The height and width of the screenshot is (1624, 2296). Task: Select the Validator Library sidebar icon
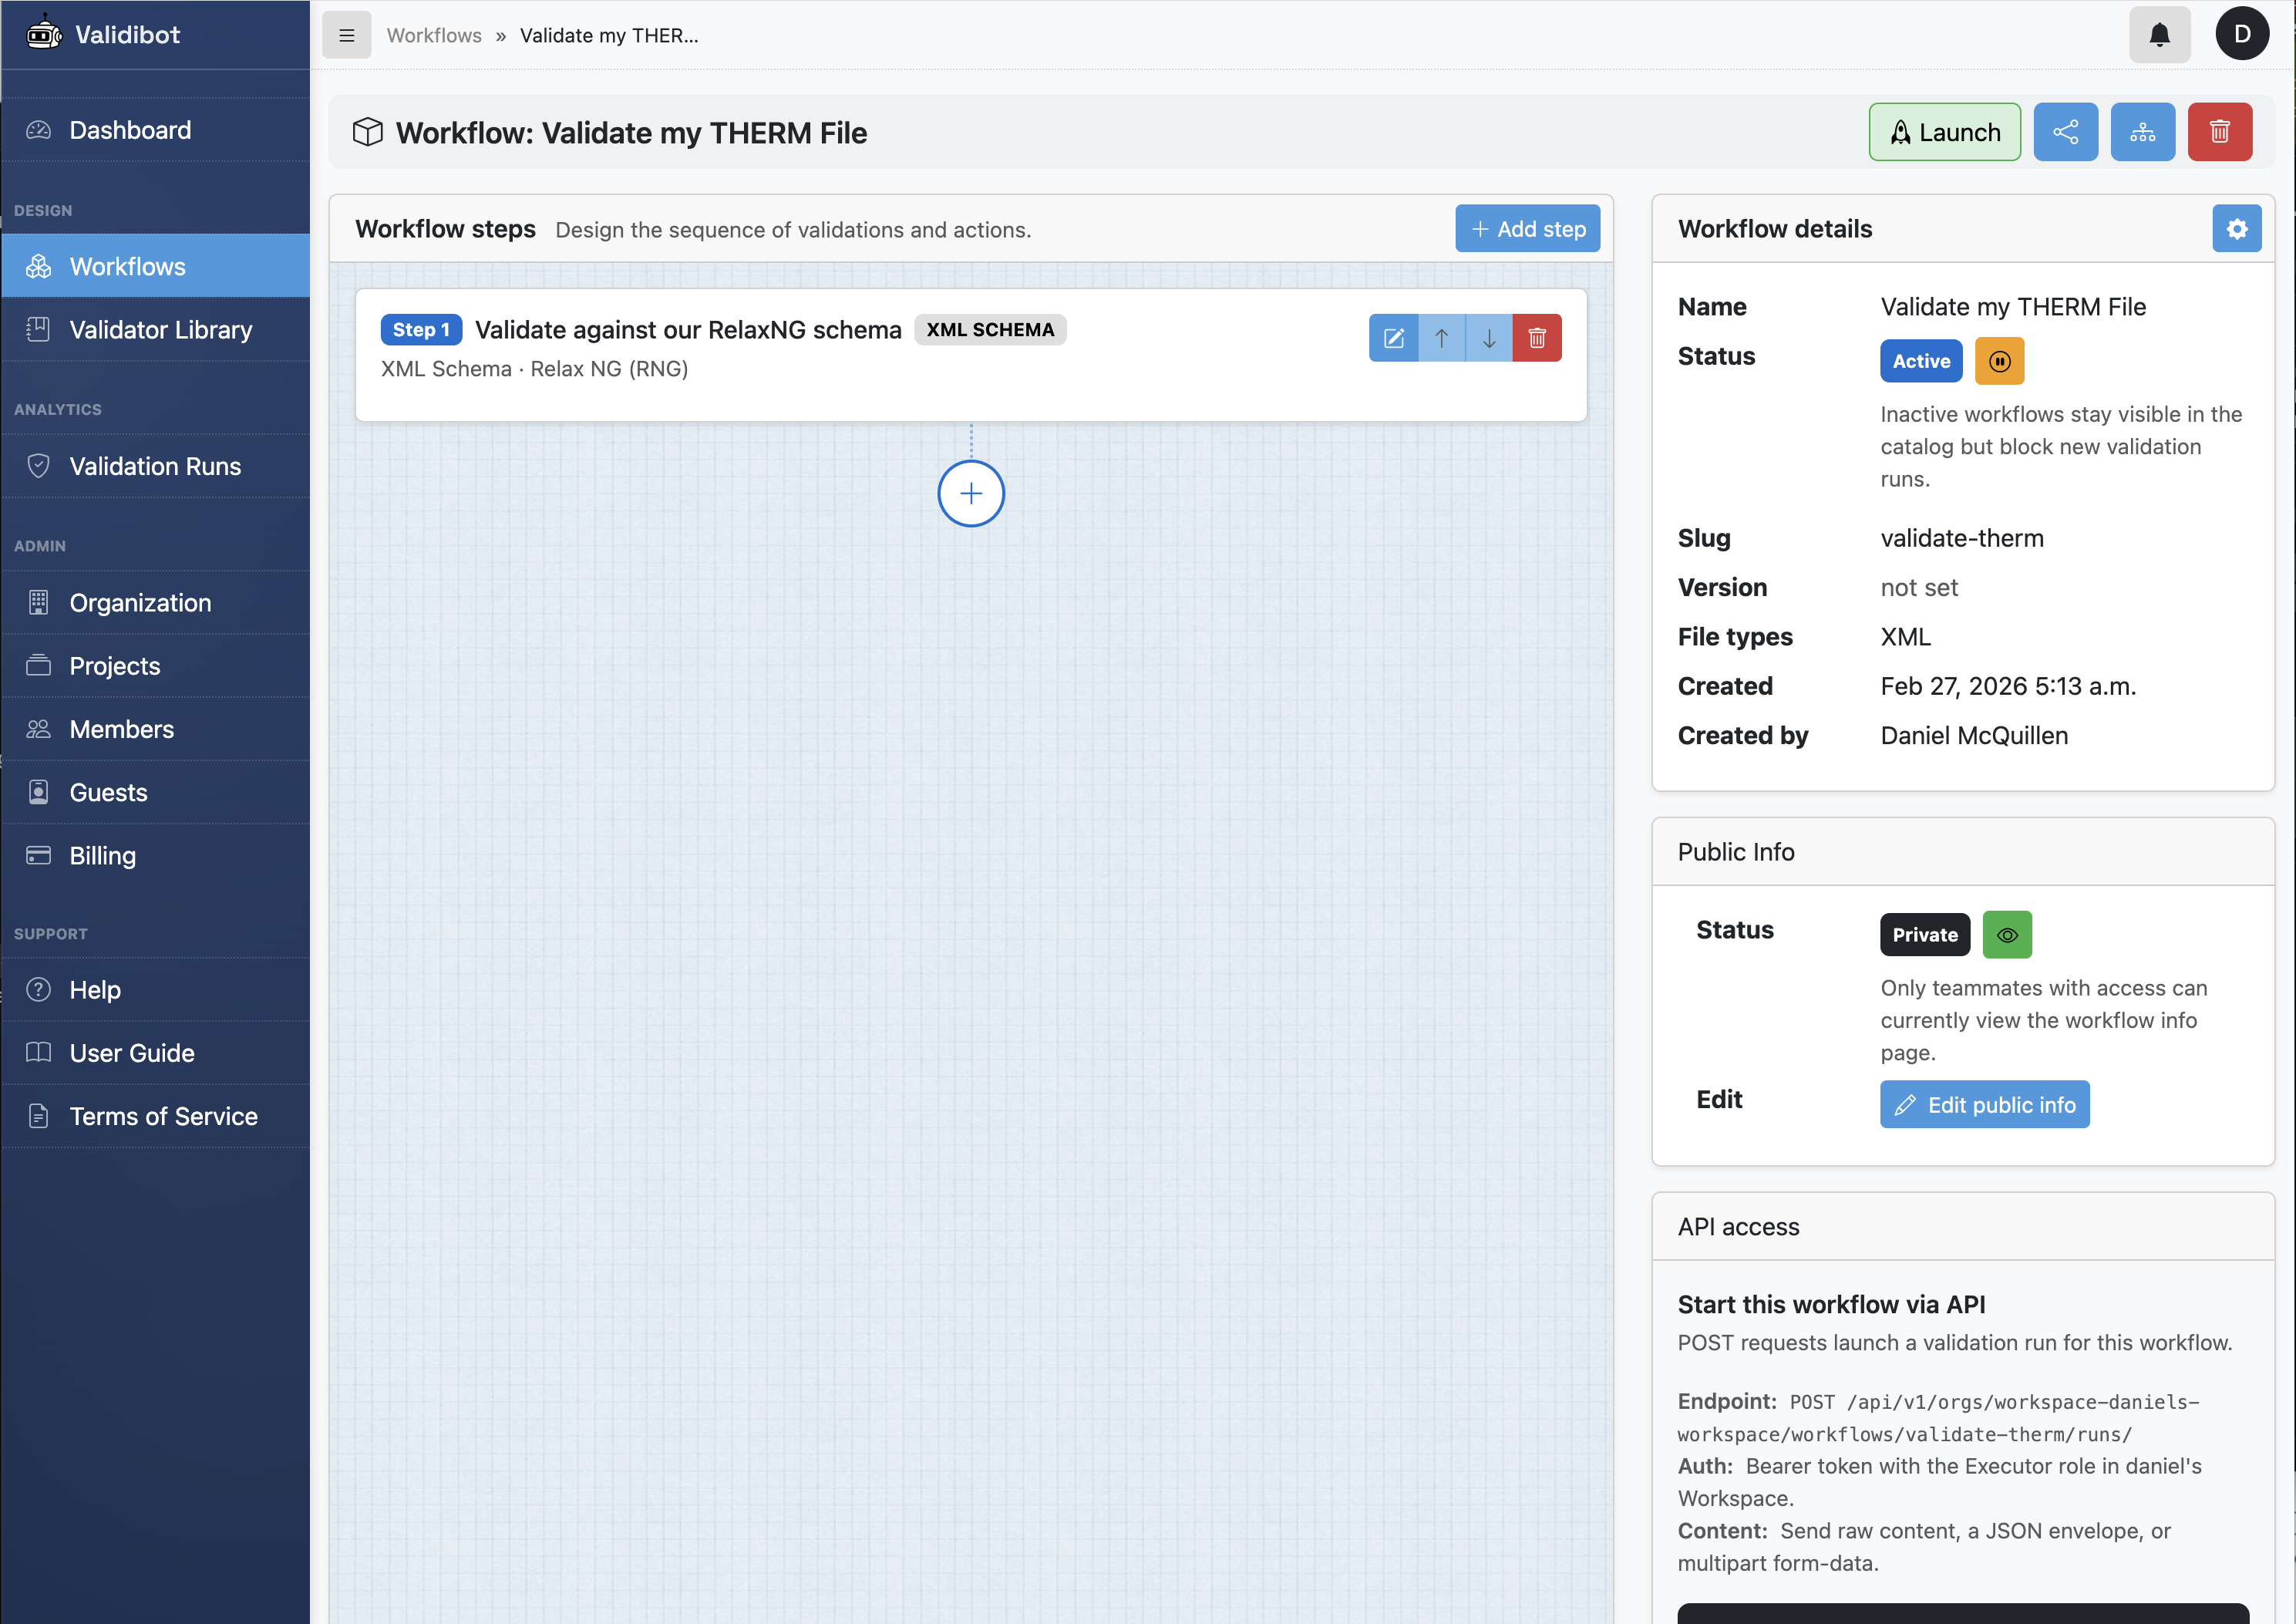pyautogui.click(x=38, y=329)
